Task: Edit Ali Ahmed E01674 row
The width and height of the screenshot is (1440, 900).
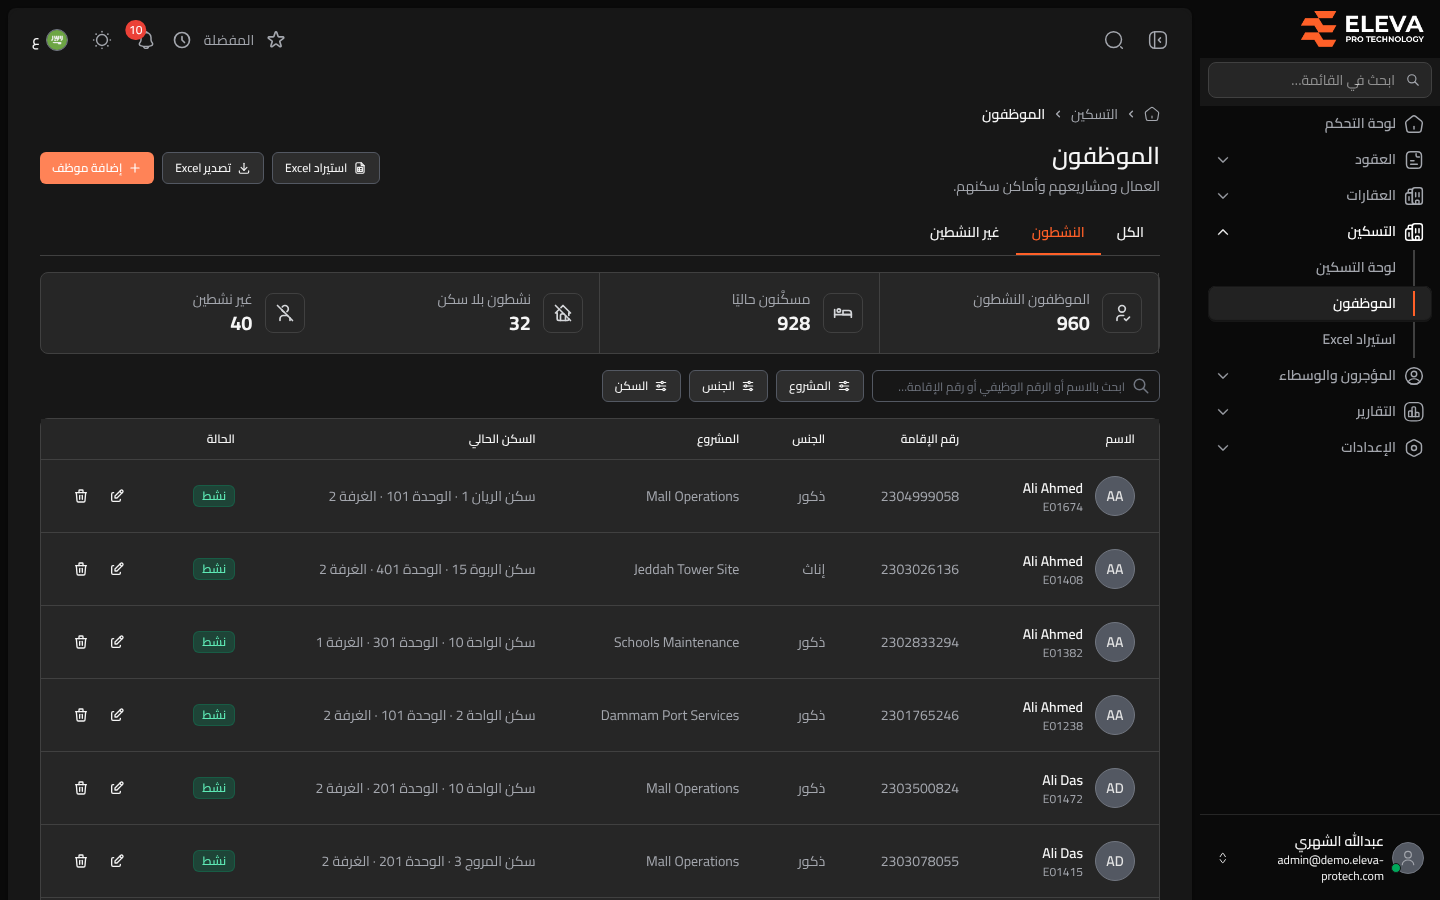Action: [117, 496]
